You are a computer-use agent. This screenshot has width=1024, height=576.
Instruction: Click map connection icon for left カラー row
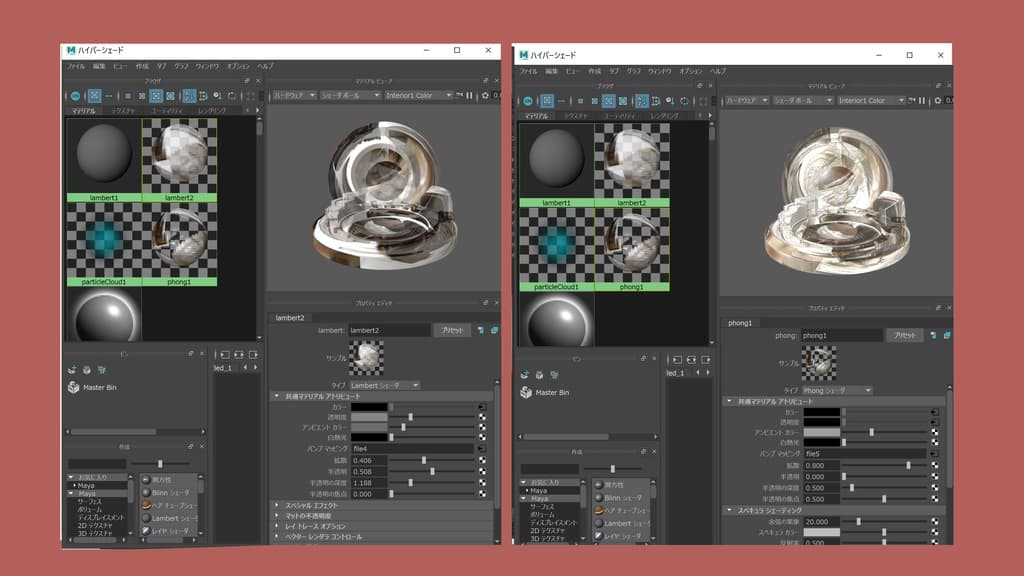pyautogui.click(x=482, y=407)
